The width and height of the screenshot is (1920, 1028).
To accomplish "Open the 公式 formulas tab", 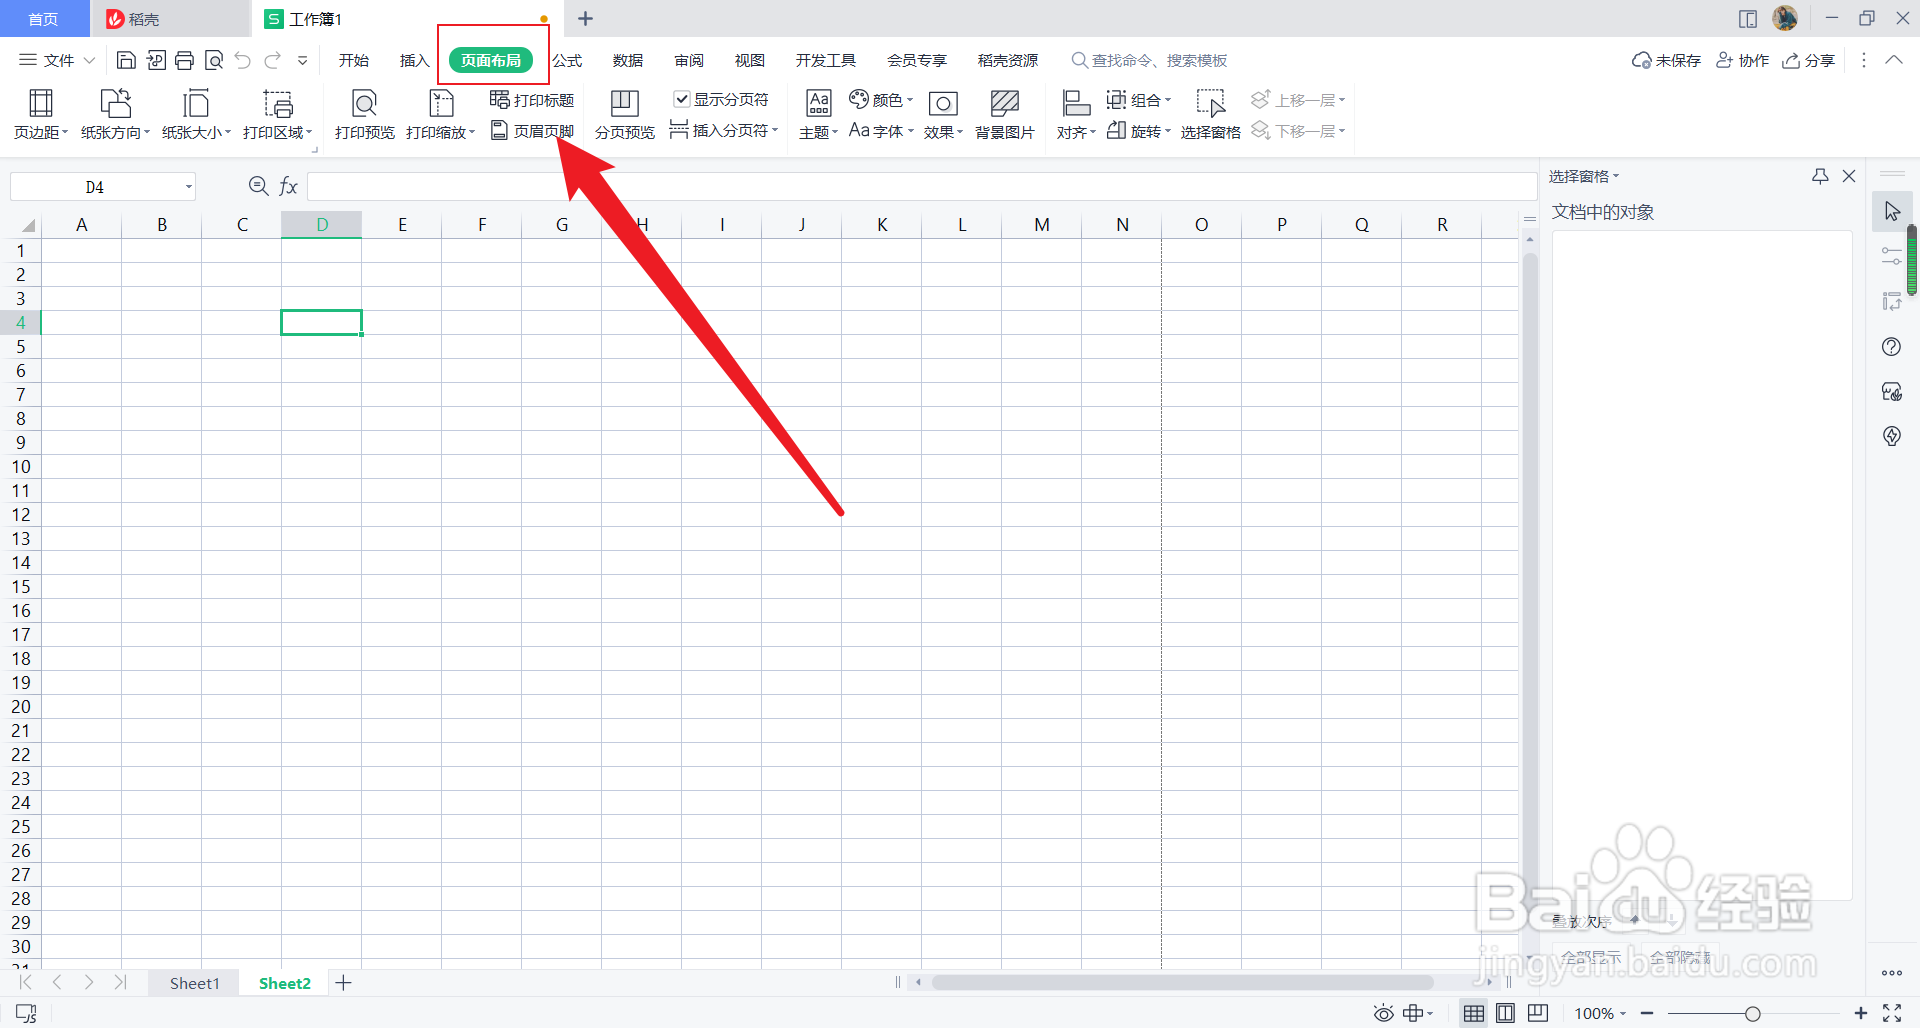I will (568, 60).
